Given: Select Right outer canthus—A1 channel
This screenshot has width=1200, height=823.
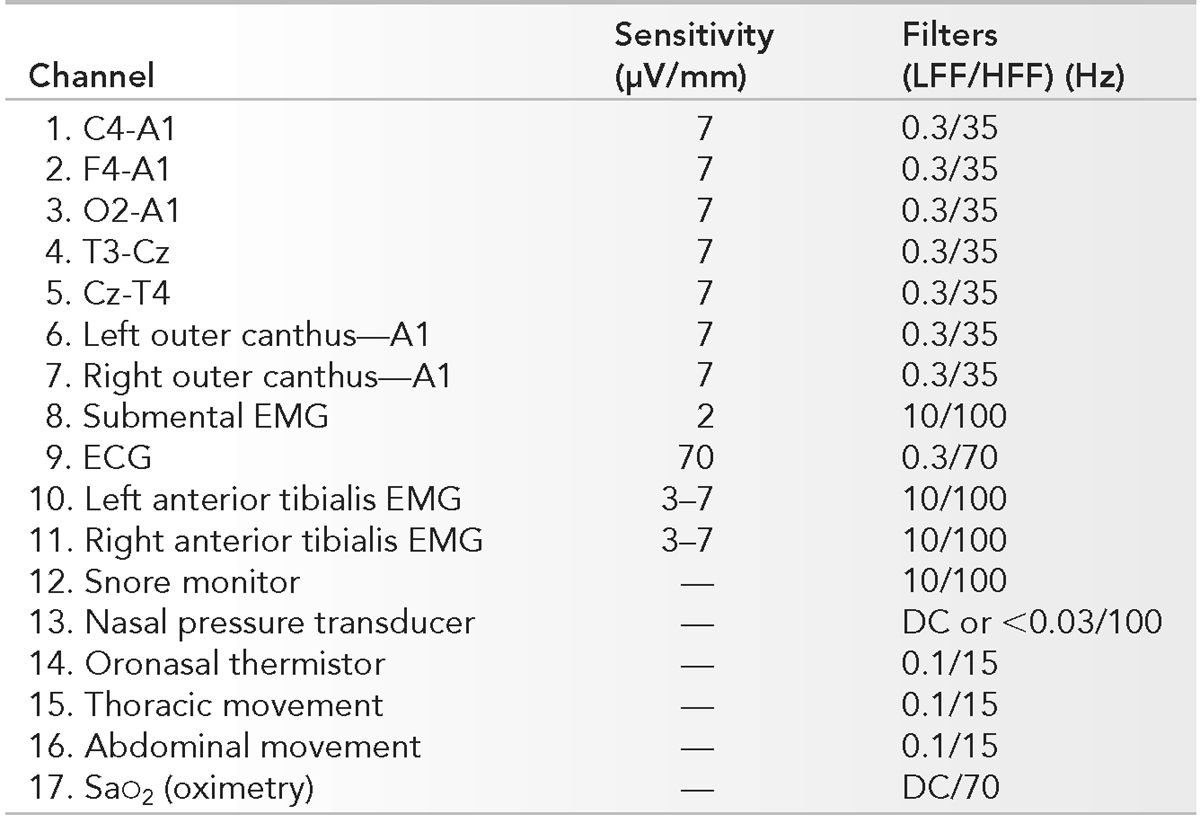Looking at the screenshot, I should click(252, 374).
